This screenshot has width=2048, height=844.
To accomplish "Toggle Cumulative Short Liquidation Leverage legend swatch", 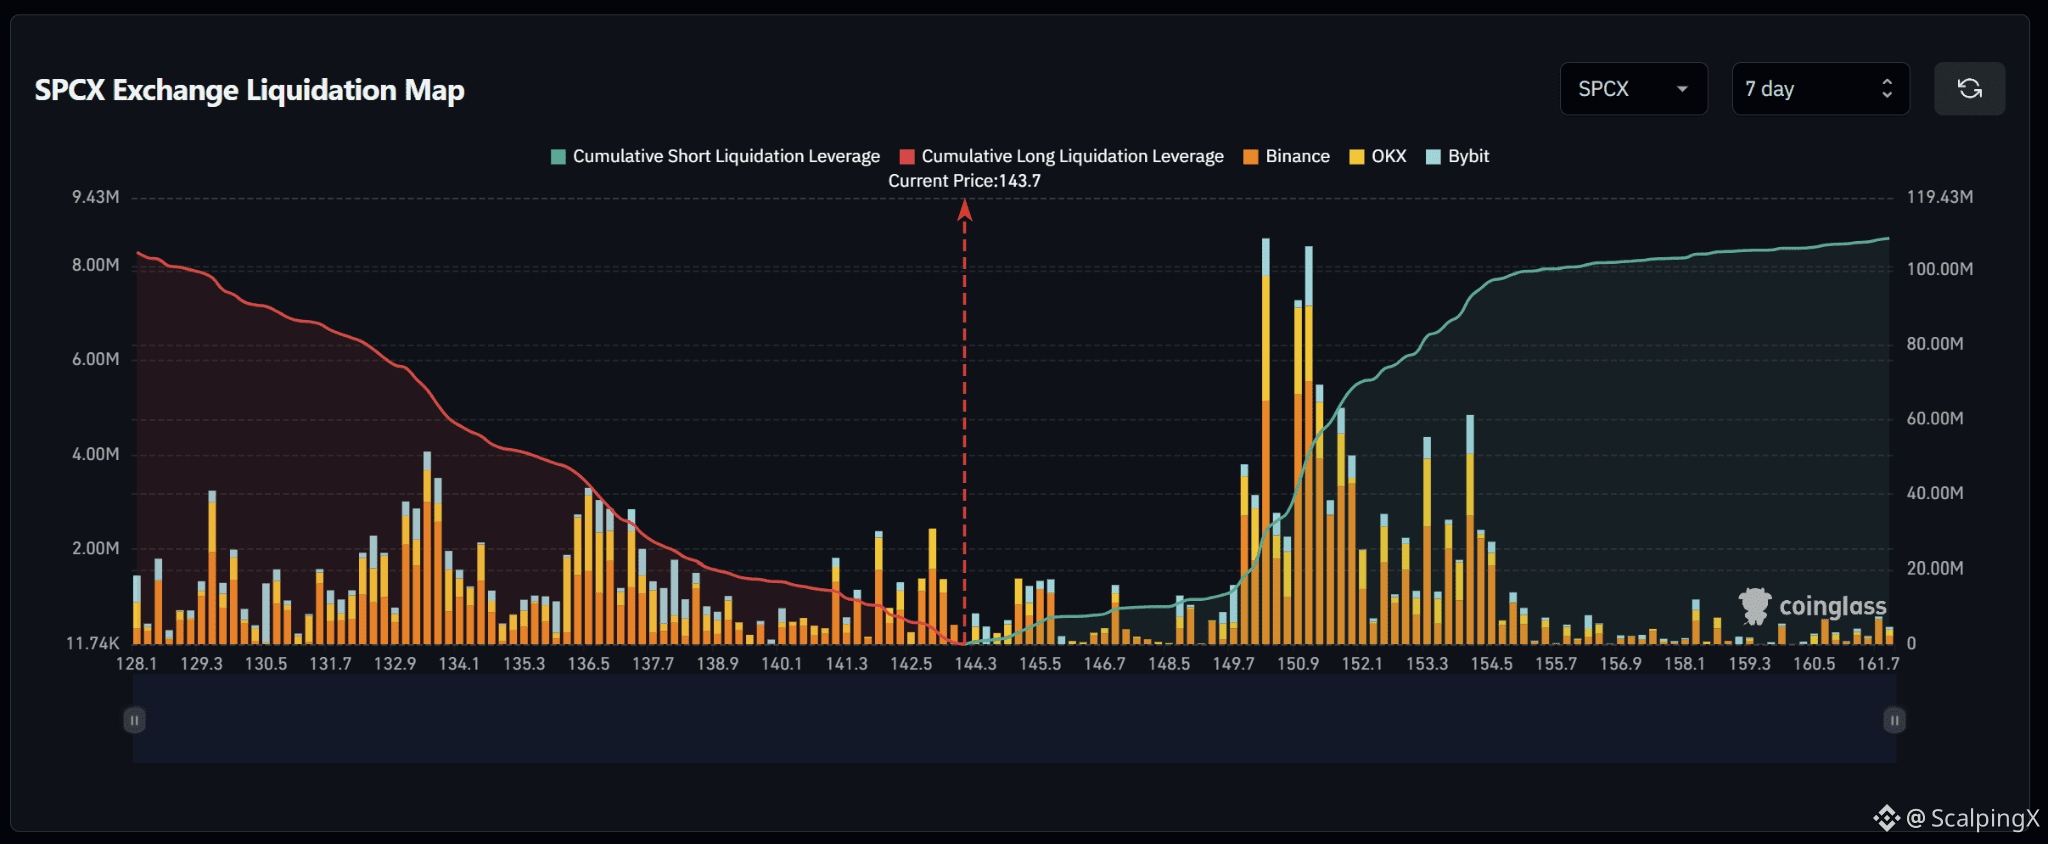I will pos(559,157).
